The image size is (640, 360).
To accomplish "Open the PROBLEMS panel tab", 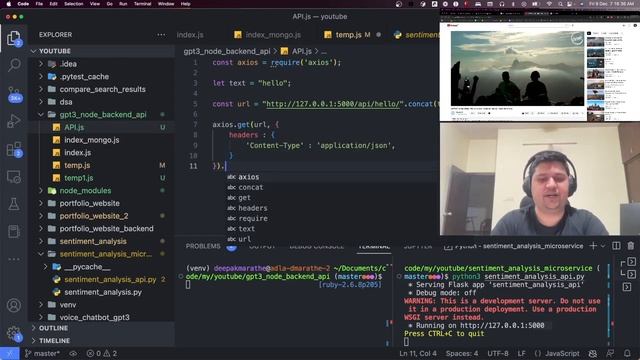I will 203,246.
